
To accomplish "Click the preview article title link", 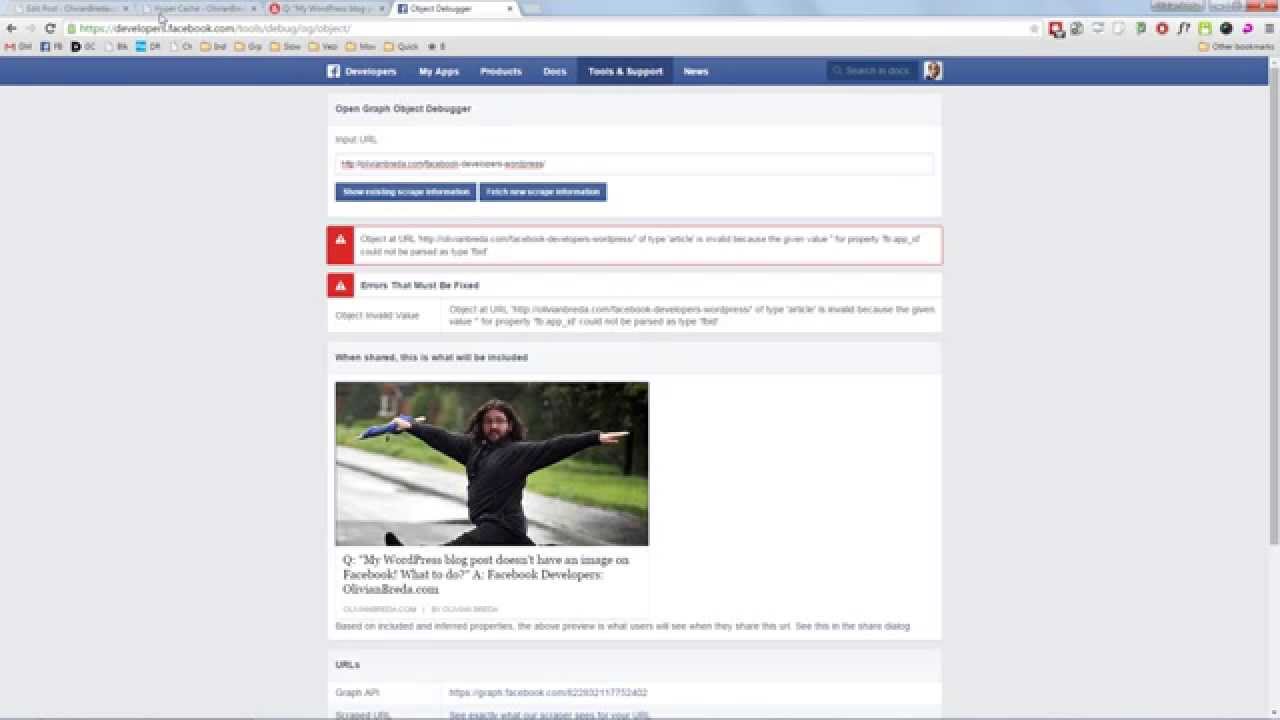I will pyautogui.click(x=486, y=575).
